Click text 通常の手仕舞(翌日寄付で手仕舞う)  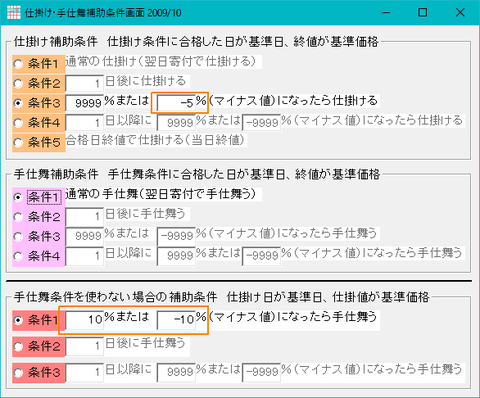(161, 194)
